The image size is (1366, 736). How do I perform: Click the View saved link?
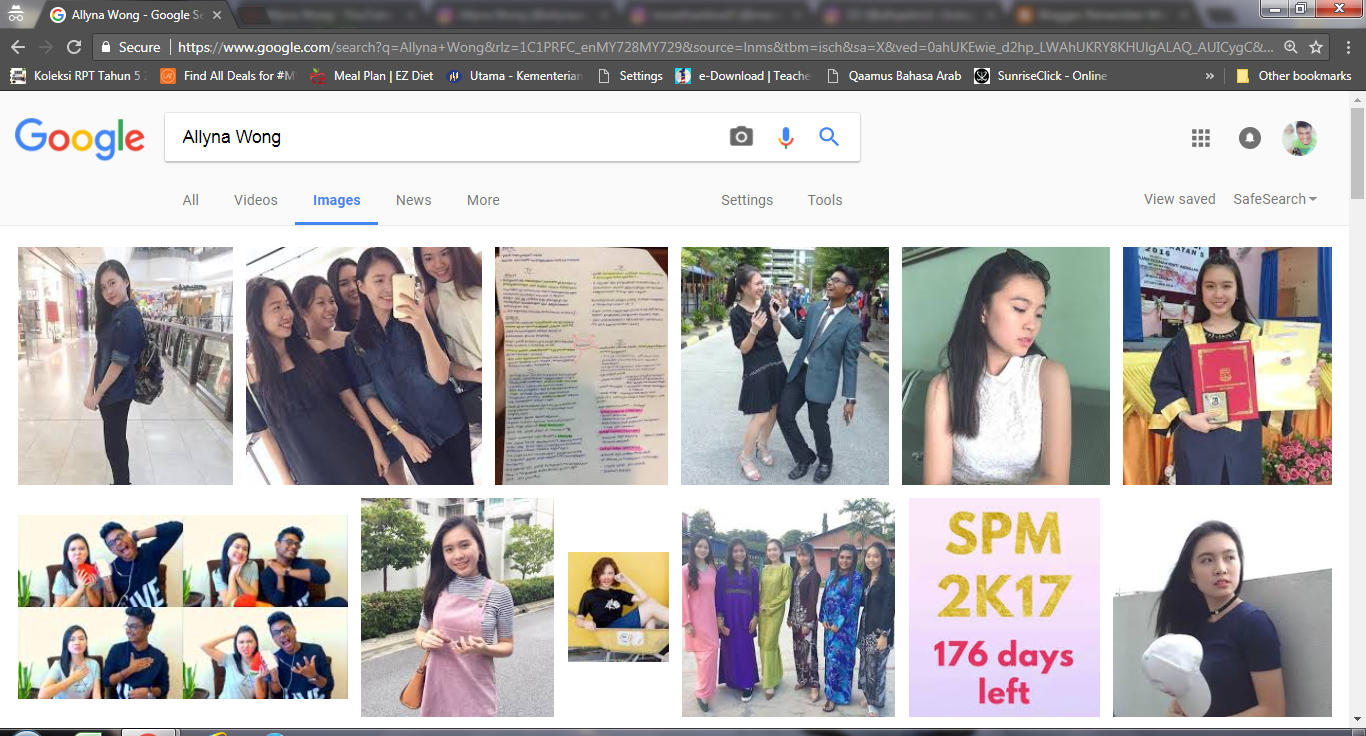(1179, 199)
